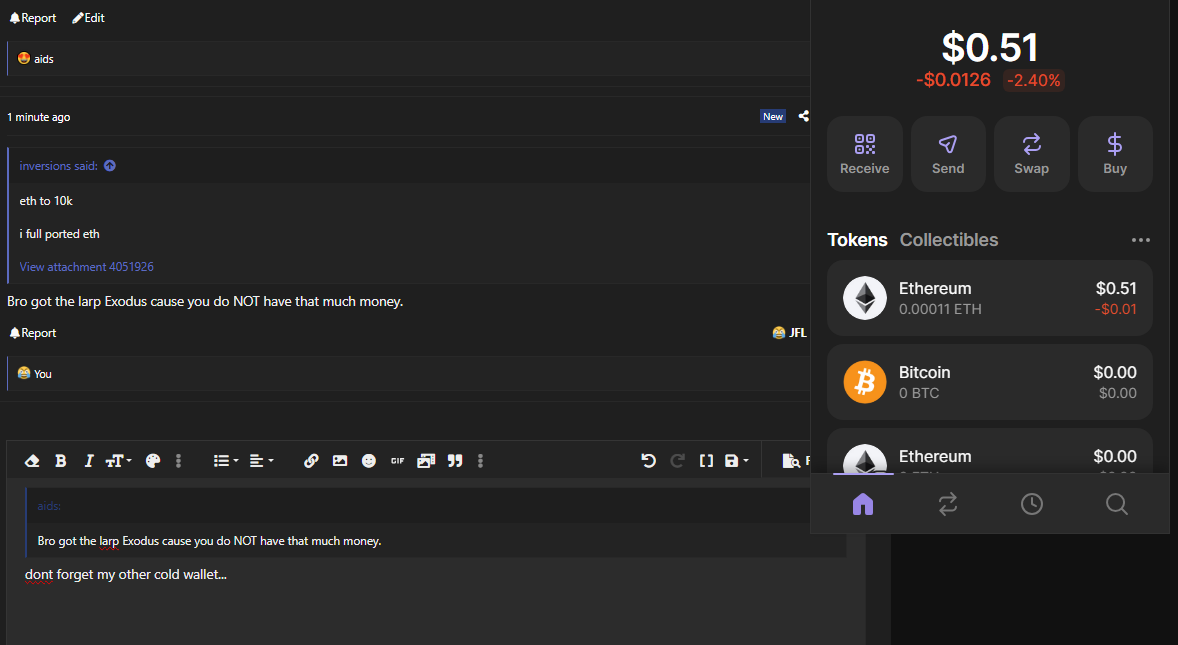Click the JFL reaction button
The image size is (1178, 645).
click(x=789, y=333)
